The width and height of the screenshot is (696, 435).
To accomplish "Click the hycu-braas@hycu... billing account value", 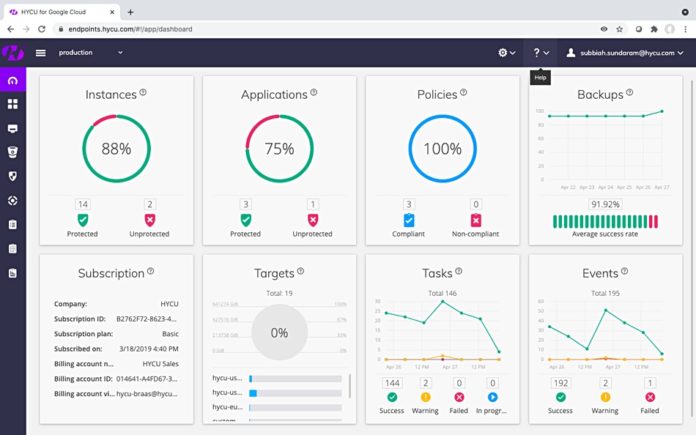I will [147, 394].
